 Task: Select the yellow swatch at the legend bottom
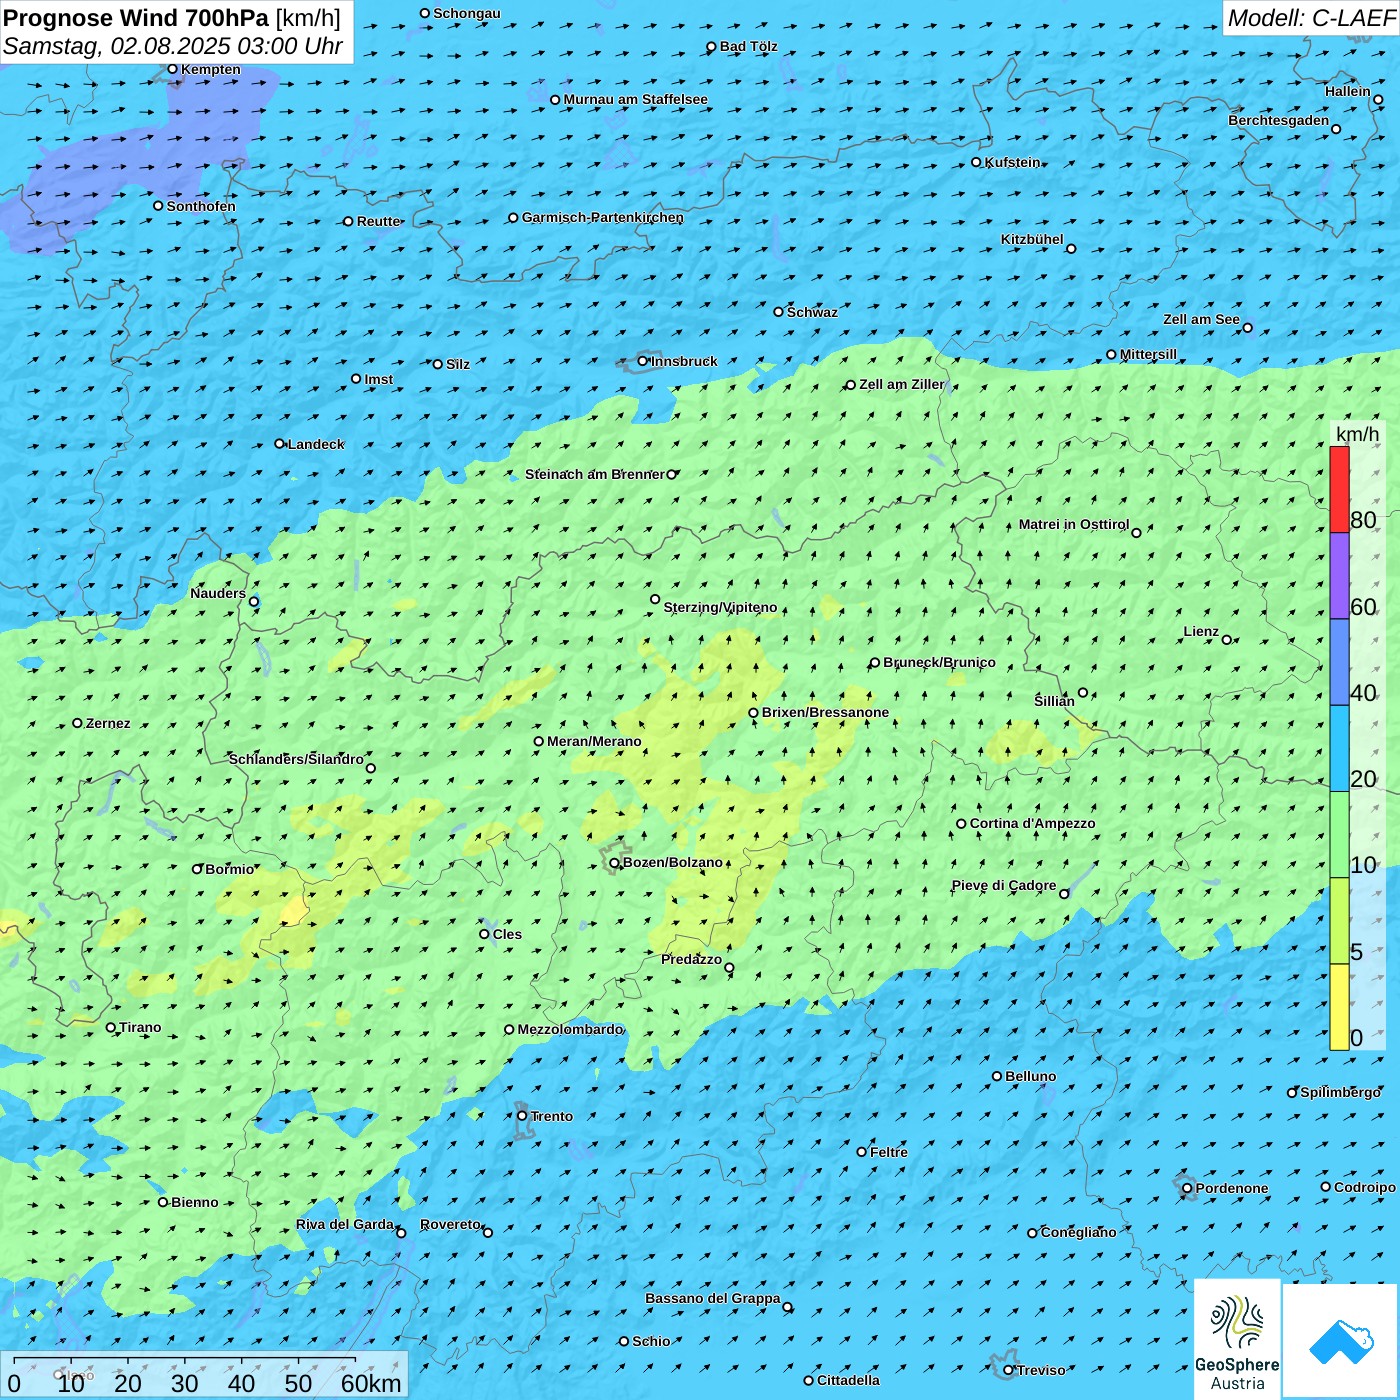pyautogui.click(x=1339, y=1007)
